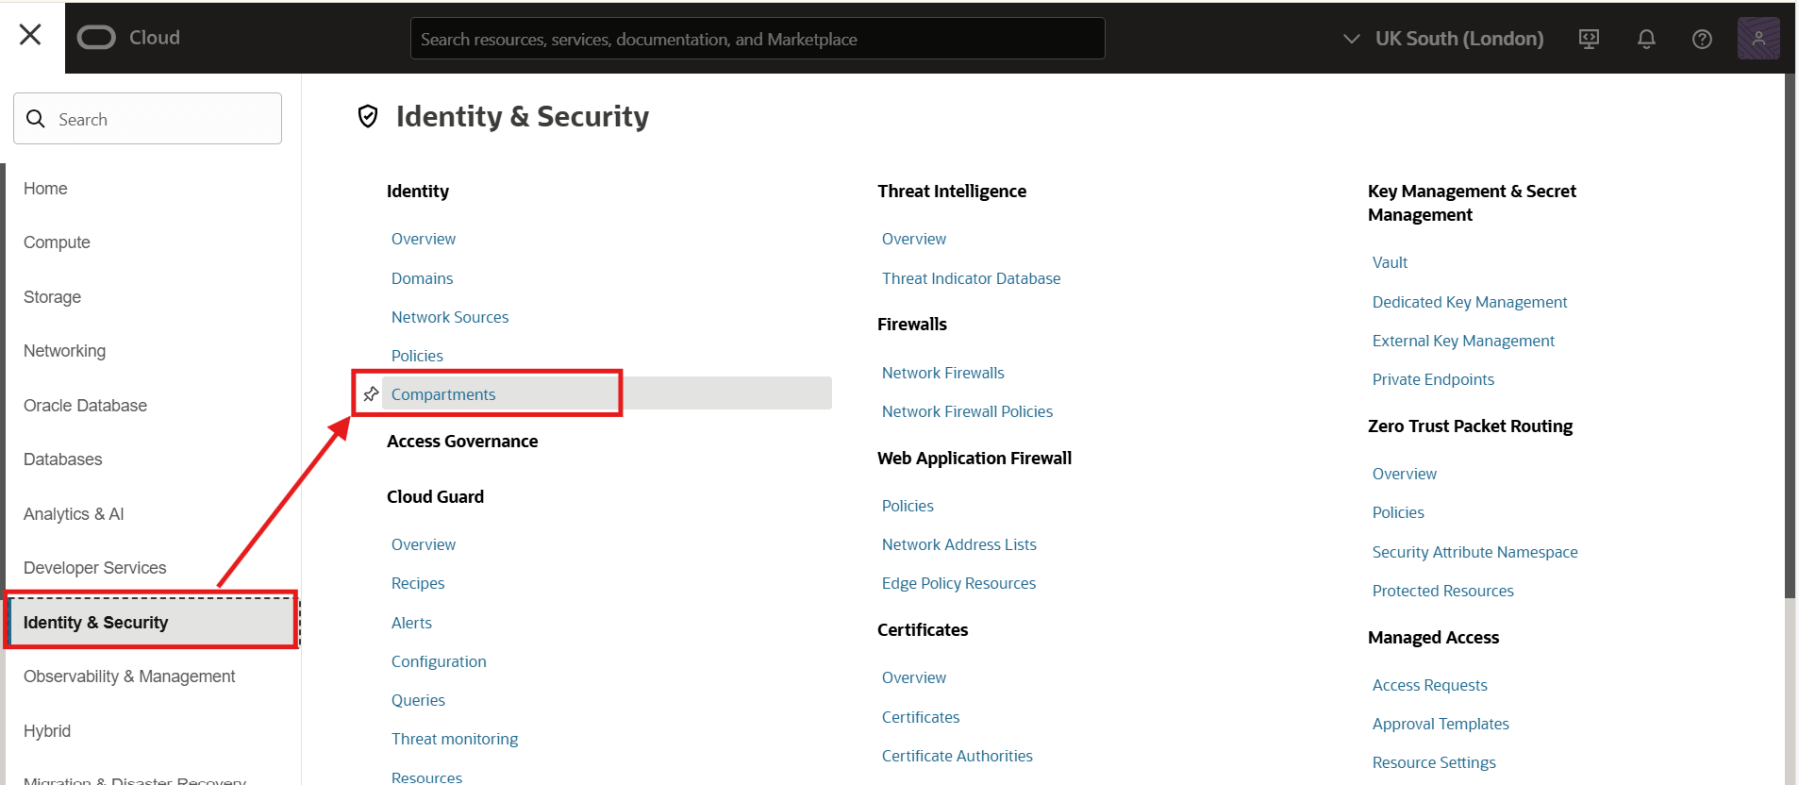Open the Vault link

coord(1389,262)
